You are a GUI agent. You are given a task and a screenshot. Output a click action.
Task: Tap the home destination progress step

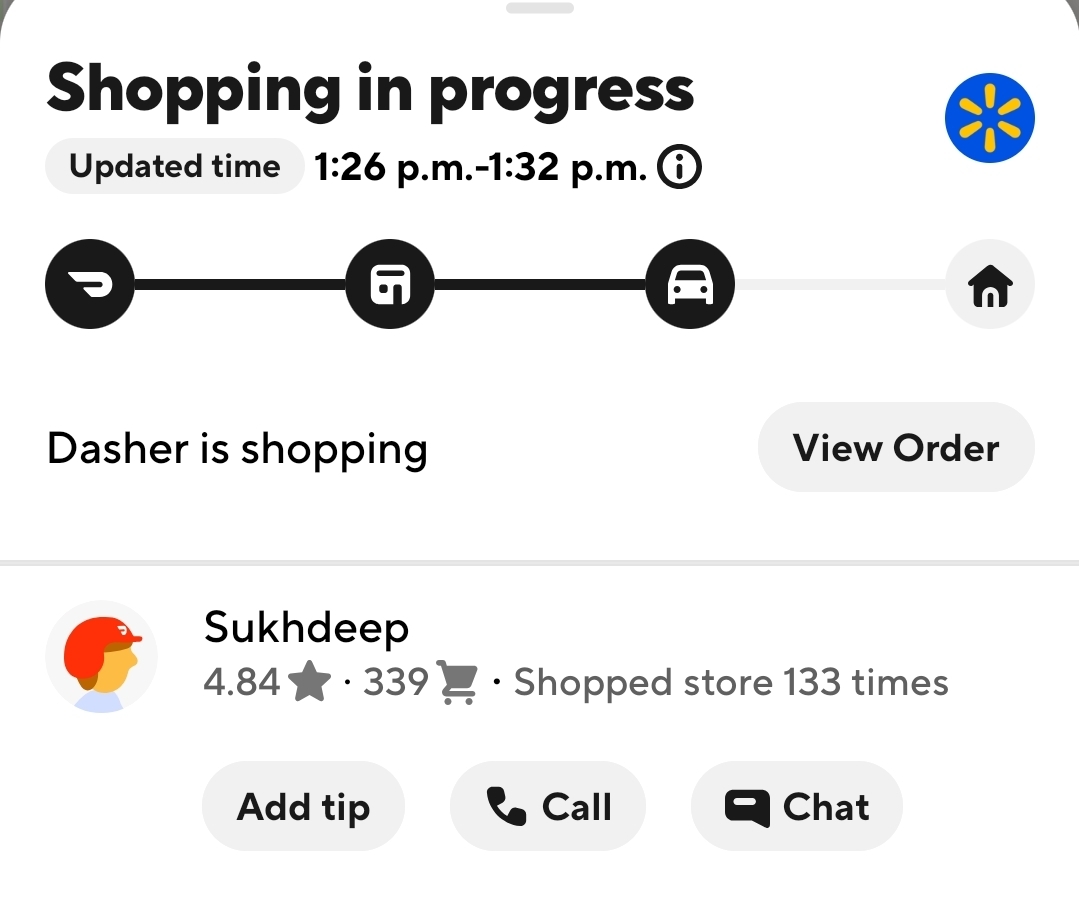tap(990, 284)
